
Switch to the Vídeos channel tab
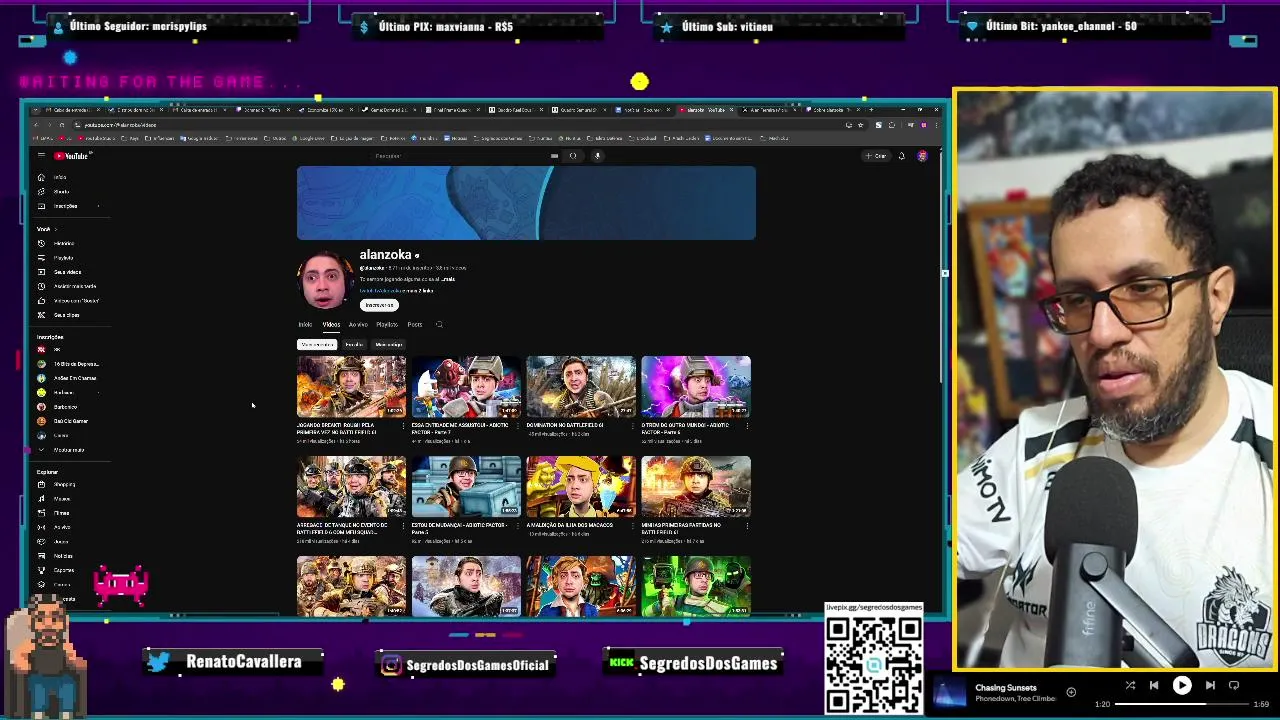[x=331, y=324]
